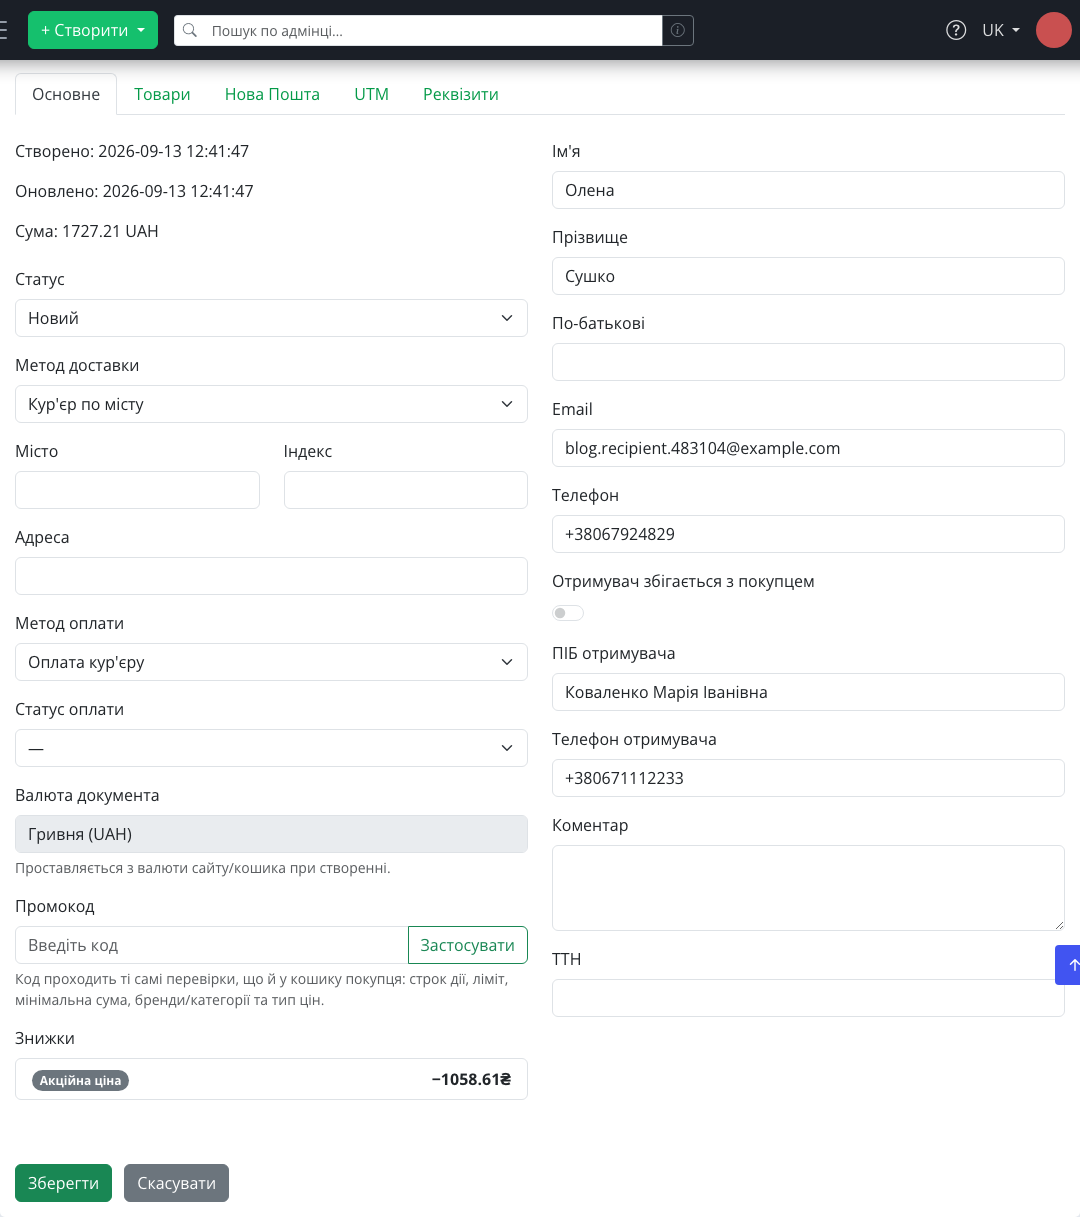Open the help question mark icon
This screenshot has width=1080, height=1217.
[956, 30]
